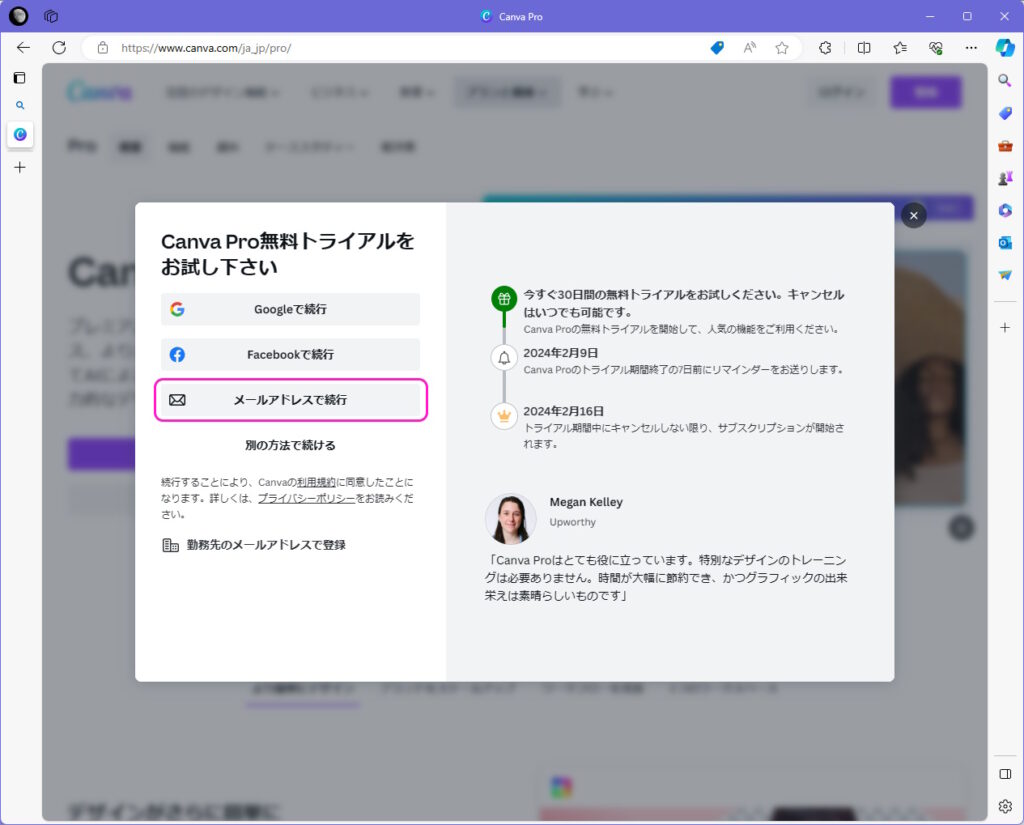
Task: Open the Favorites list icon in toolbar
Action: (x=900, y=48)
